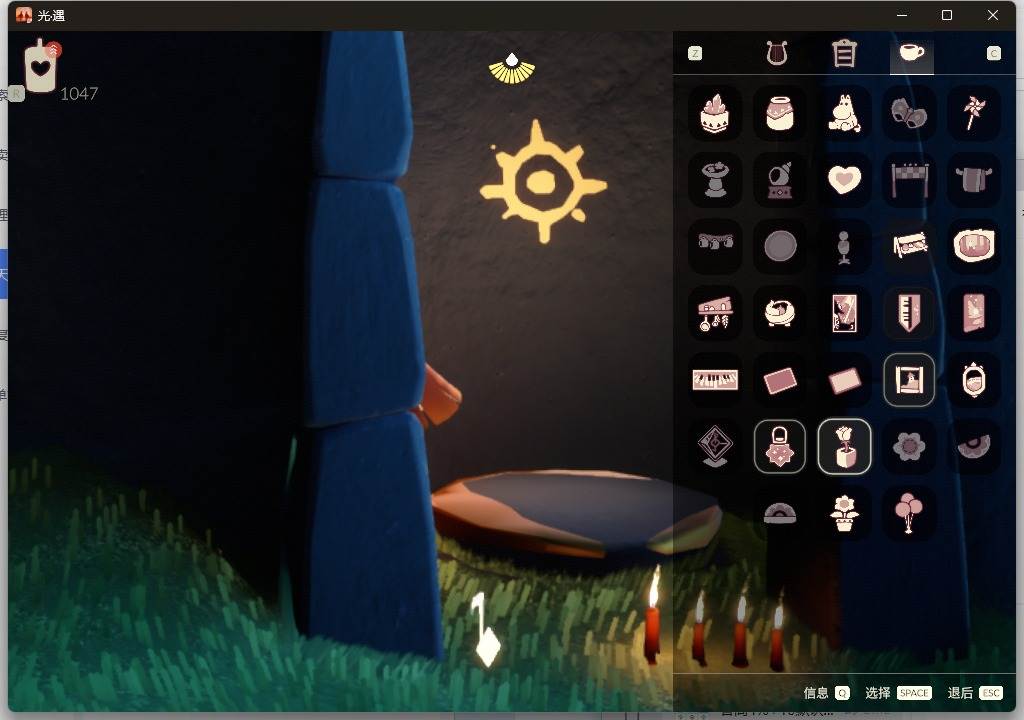Select the pinwheel prop
Viewport: 1024px width, 720px height.
pyautogui.click(x=974, y=112)
